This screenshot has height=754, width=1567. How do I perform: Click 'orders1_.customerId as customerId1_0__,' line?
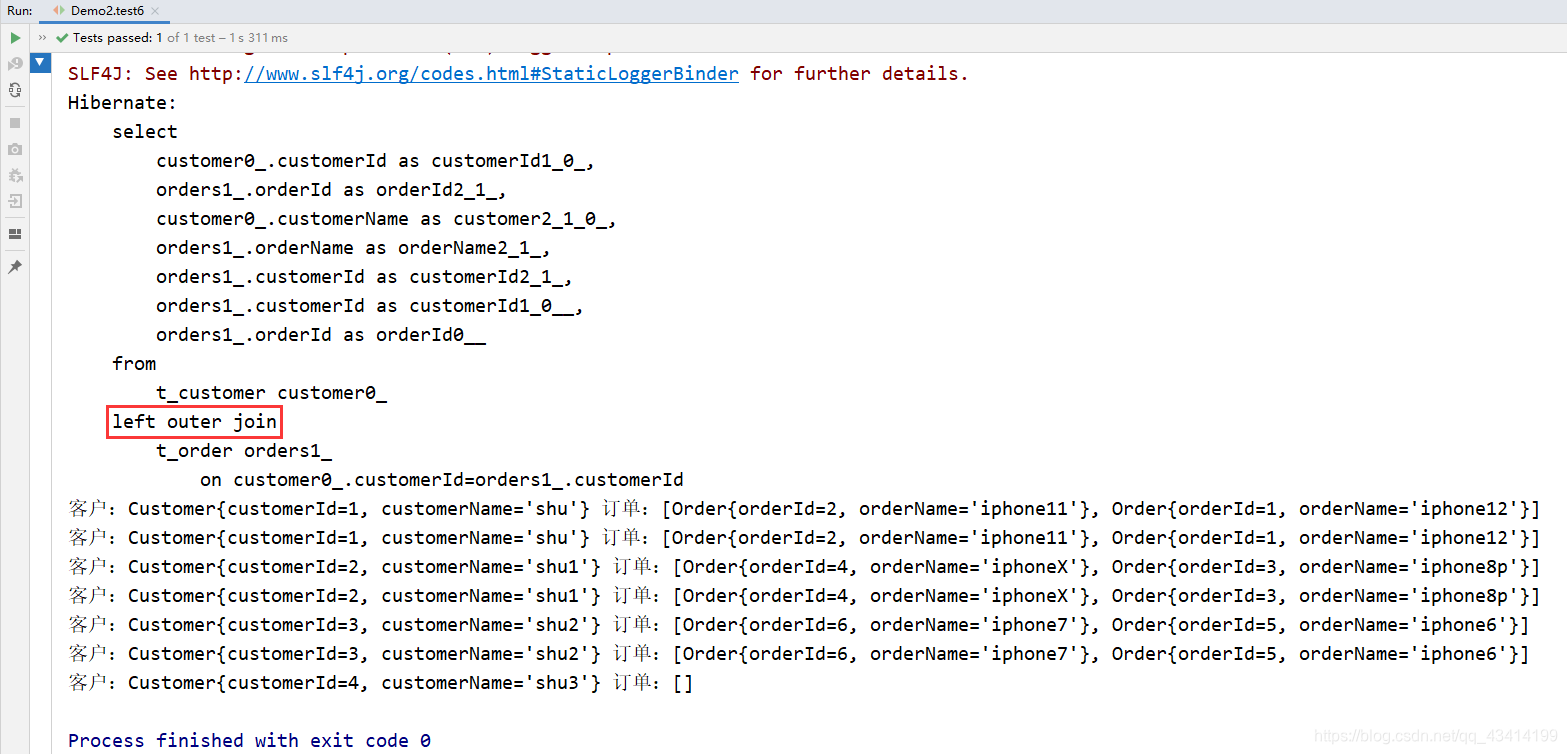(x=370, y=306)
